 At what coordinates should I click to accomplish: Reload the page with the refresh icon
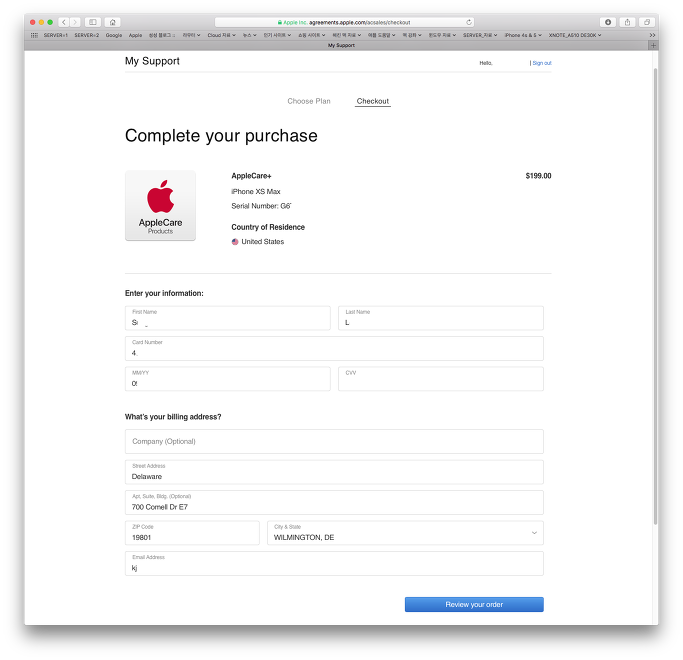(x=469, y=22)
